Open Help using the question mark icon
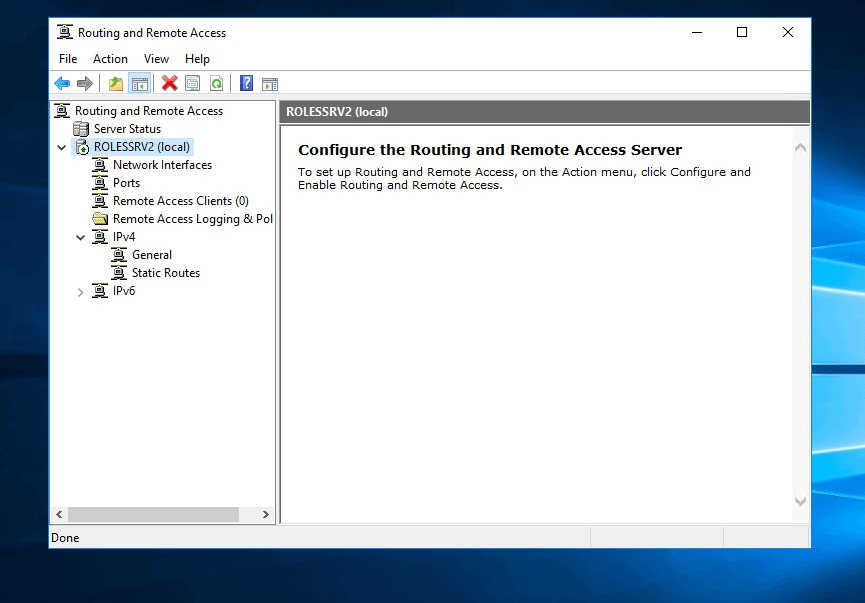This screenshot has height=603, width=865. pyautogui.click(x=246, y=83)
